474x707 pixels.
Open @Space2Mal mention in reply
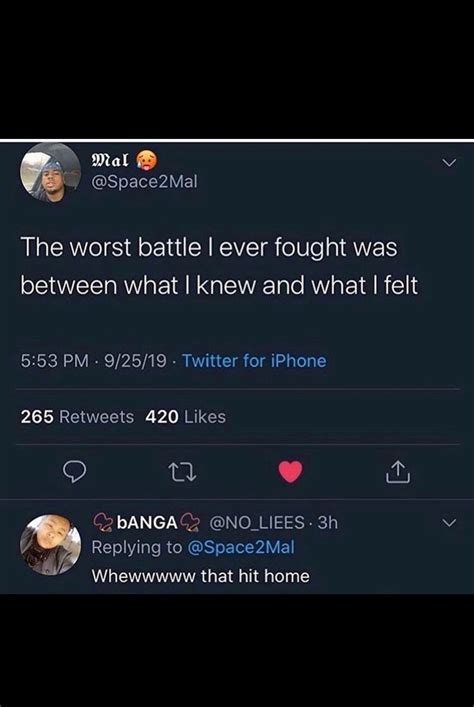pos(240,547)
